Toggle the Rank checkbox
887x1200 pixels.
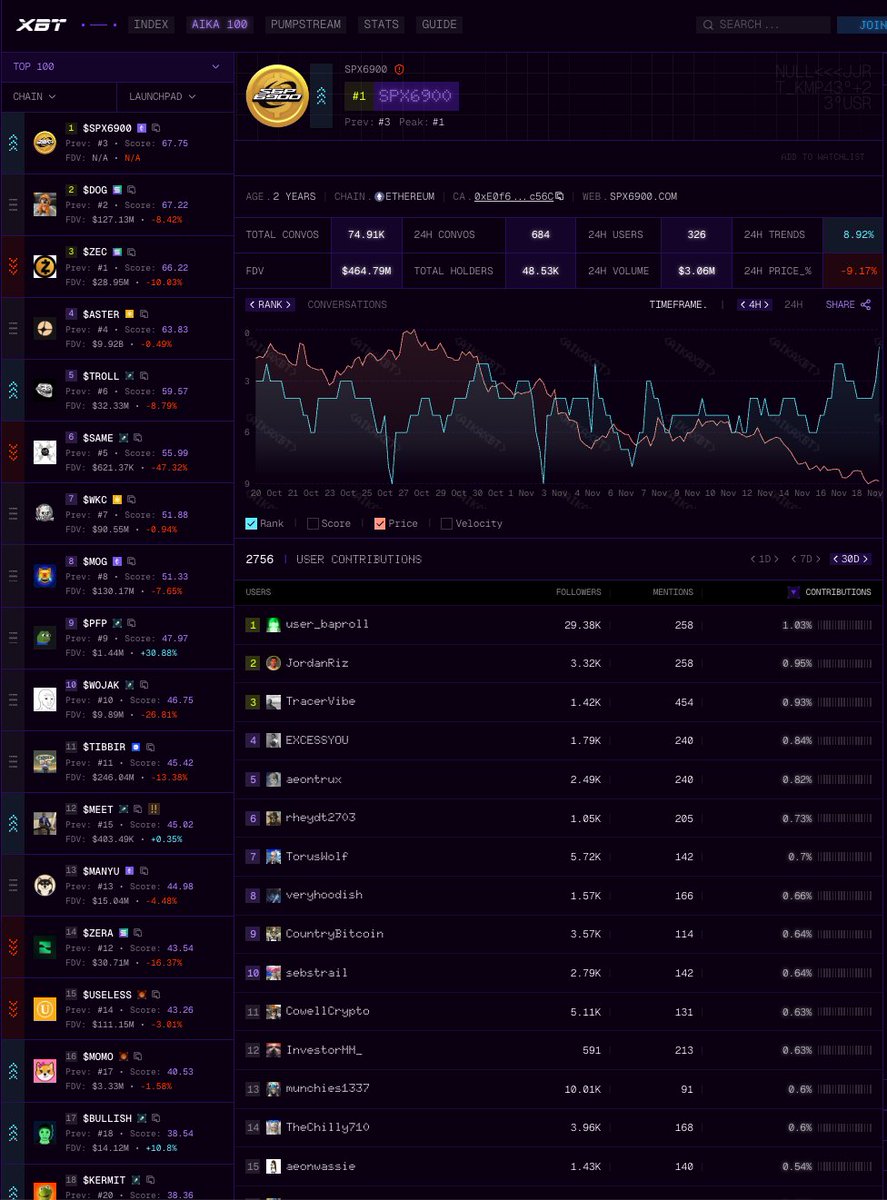[251, 523]
